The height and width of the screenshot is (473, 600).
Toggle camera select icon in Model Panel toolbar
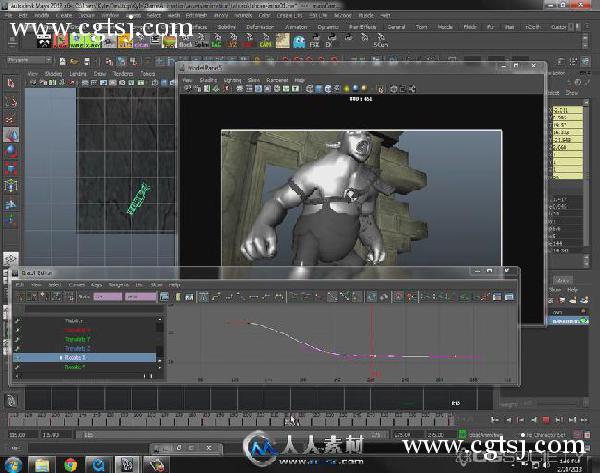(188, 89)
